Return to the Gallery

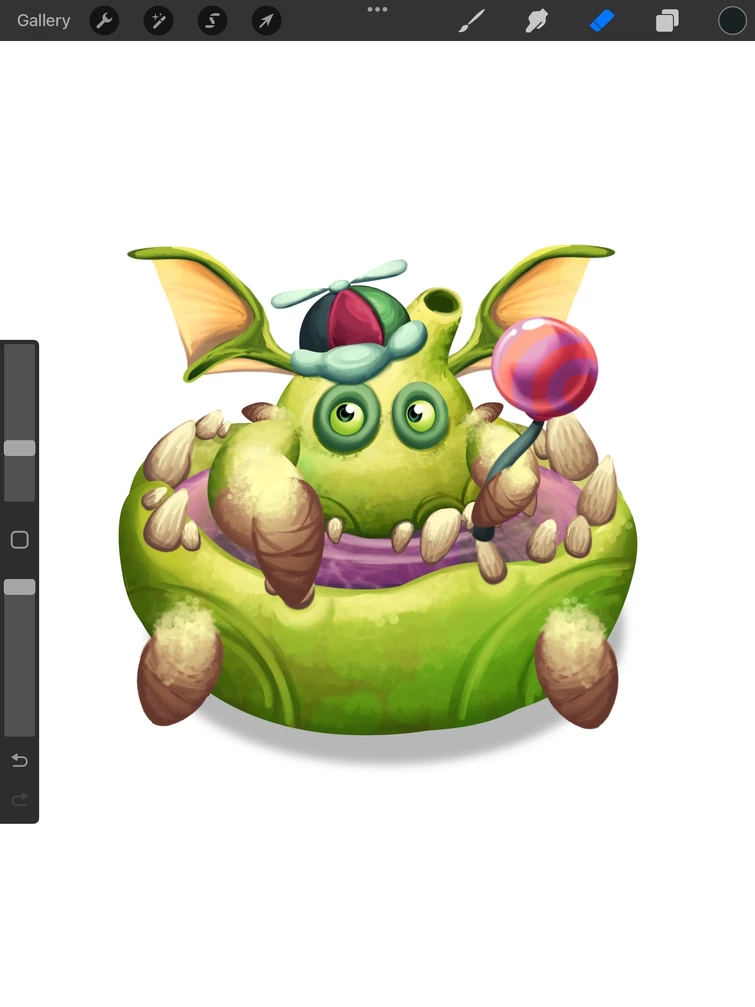click(43, 21)
